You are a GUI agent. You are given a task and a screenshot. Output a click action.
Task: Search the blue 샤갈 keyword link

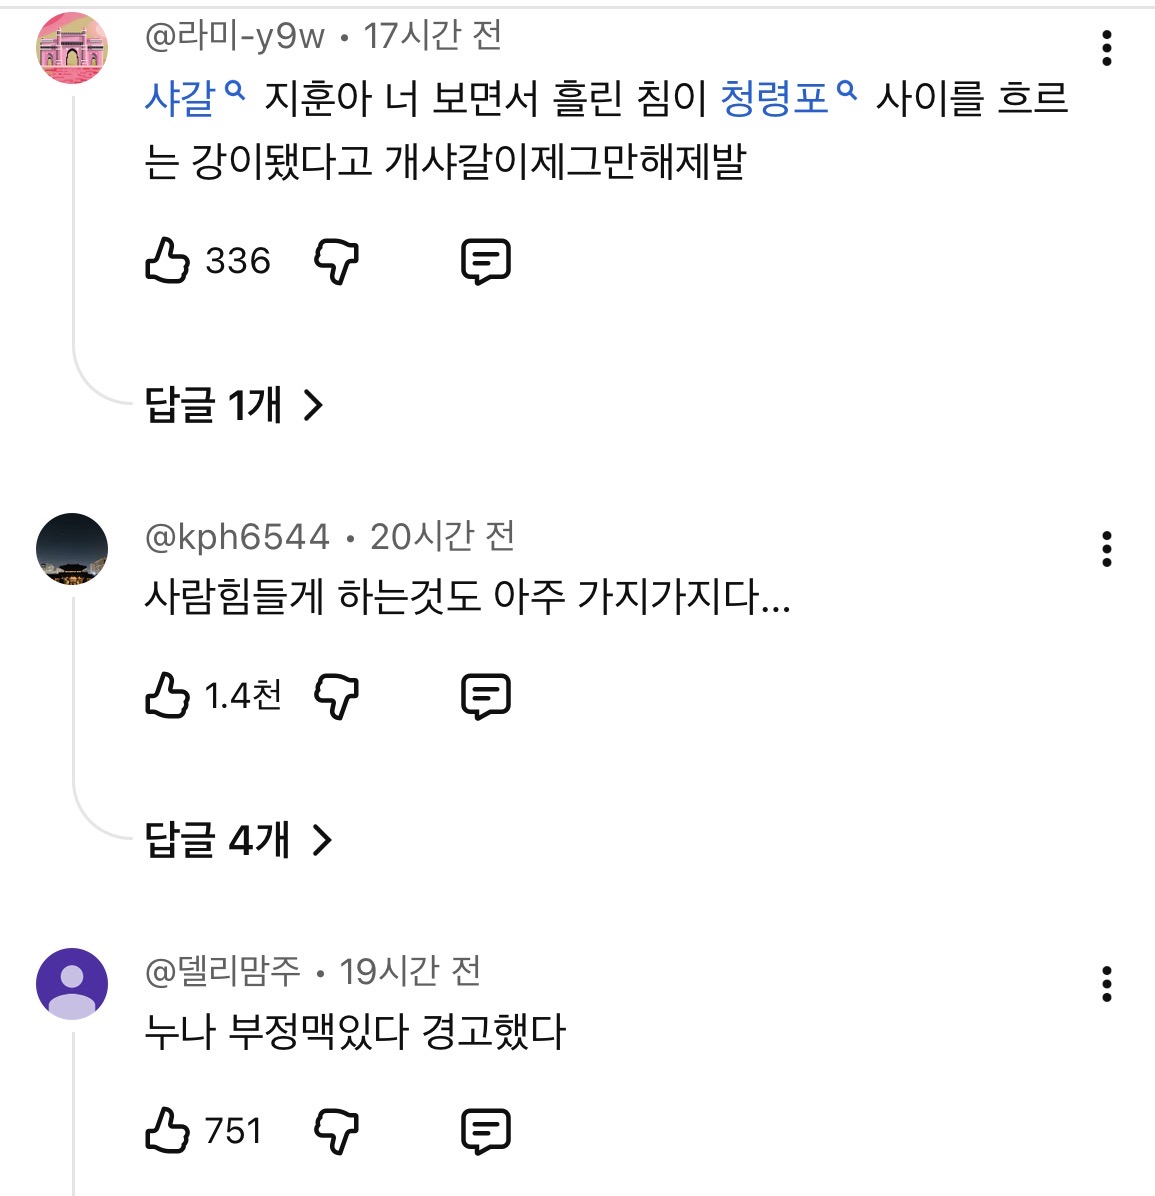(195, 98)
